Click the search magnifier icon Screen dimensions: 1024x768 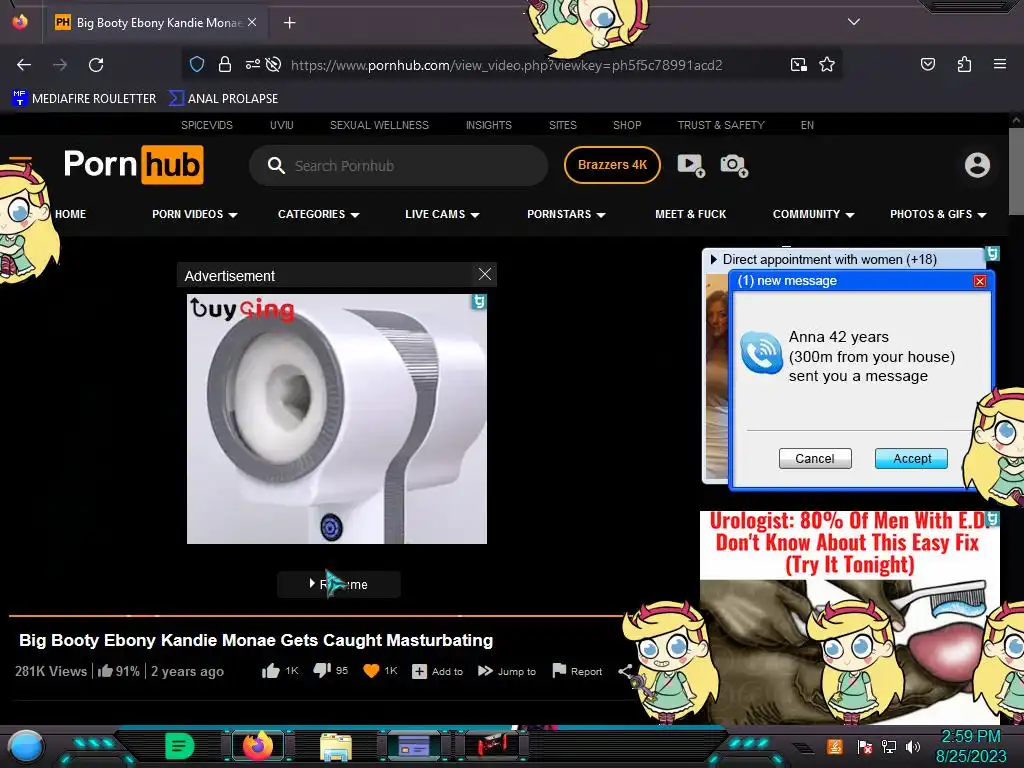tap(276, 166)
